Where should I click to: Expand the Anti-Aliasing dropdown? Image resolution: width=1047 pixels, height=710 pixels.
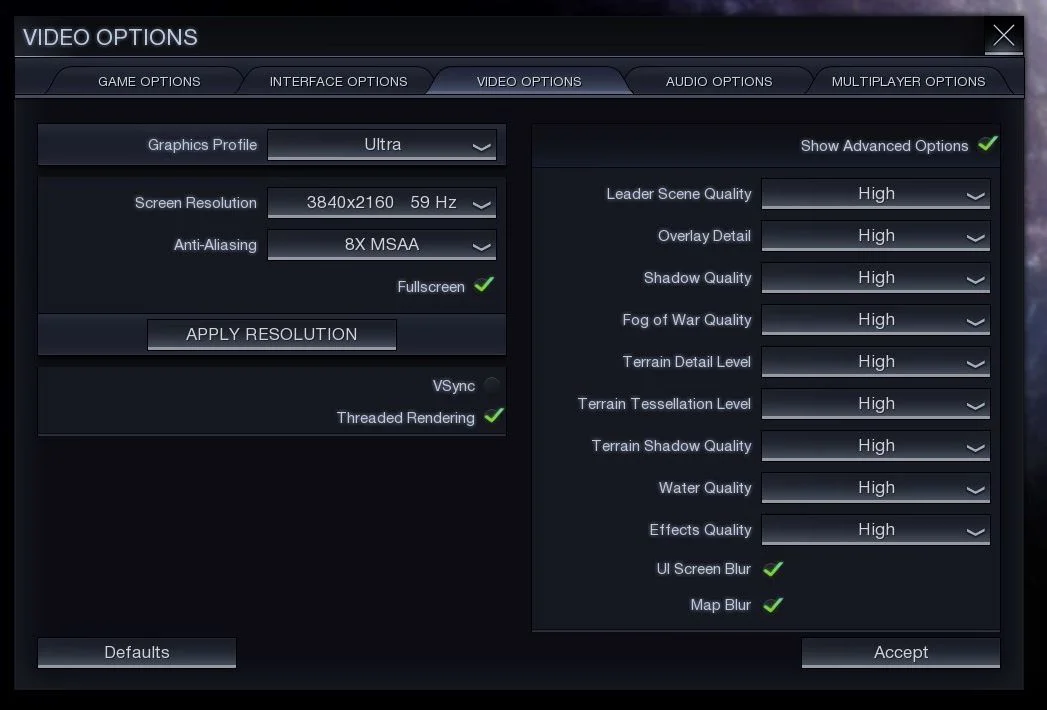tap(382, 244)
